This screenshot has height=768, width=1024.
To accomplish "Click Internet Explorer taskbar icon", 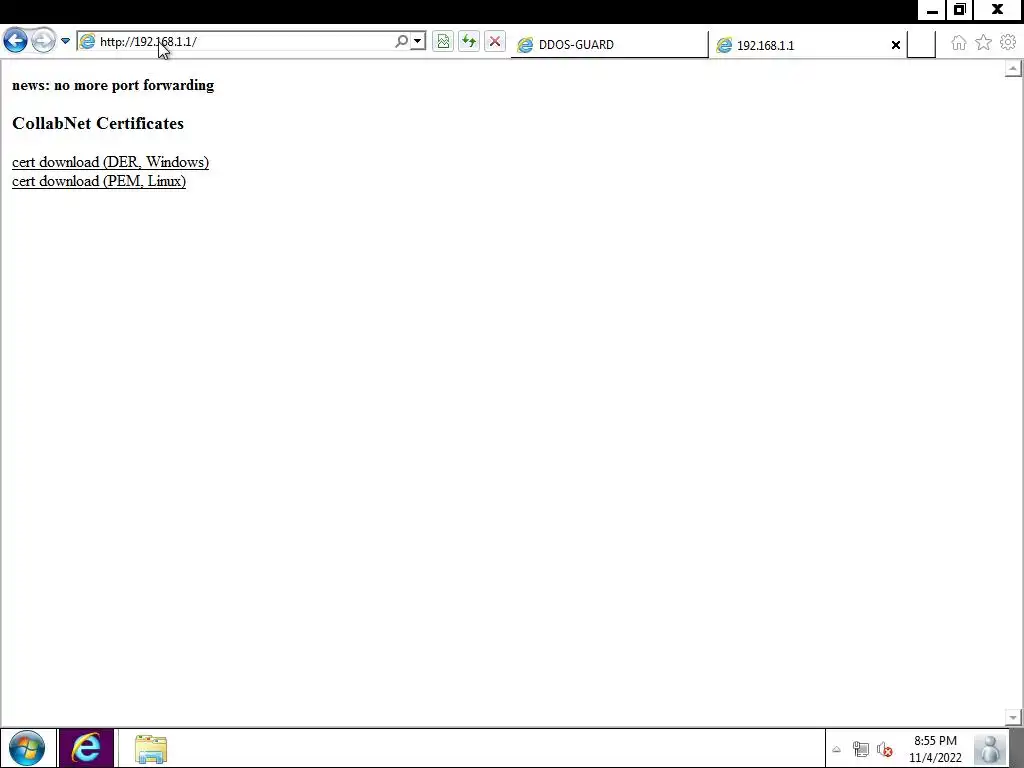I will [86, 748].
